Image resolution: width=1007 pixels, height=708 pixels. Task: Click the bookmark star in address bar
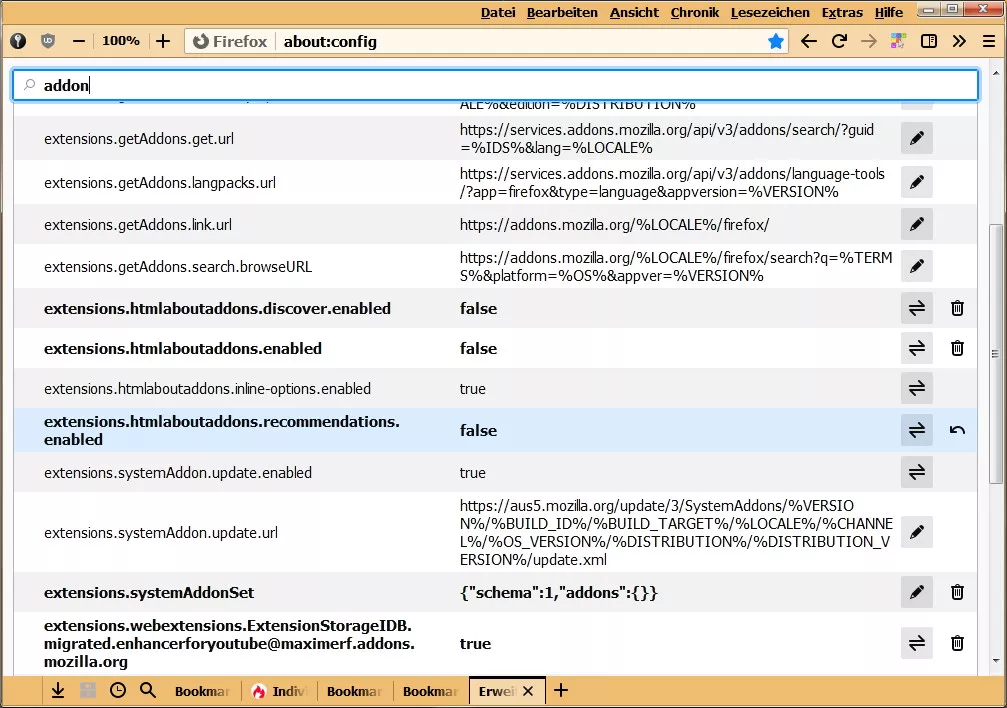(776, 41)
